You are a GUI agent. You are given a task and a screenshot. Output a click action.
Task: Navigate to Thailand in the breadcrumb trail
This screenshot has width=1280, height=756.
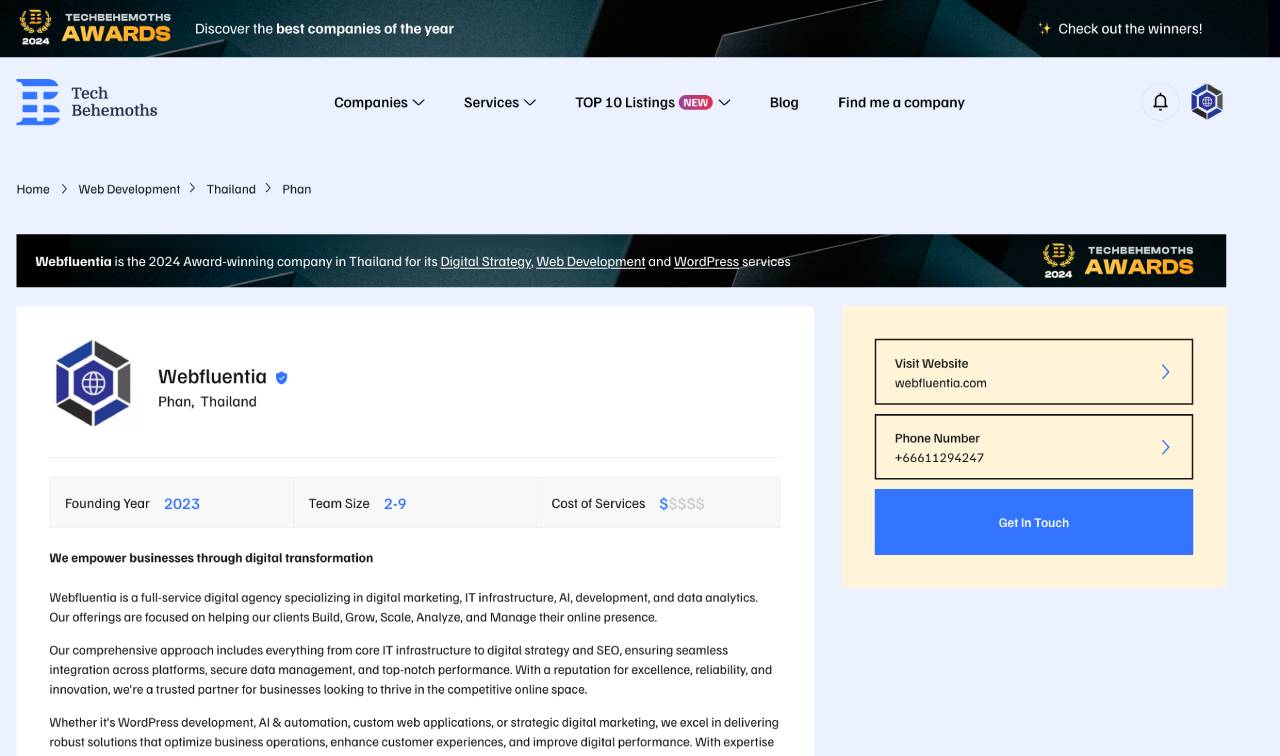pyautogui.click(x=231, y=188)
